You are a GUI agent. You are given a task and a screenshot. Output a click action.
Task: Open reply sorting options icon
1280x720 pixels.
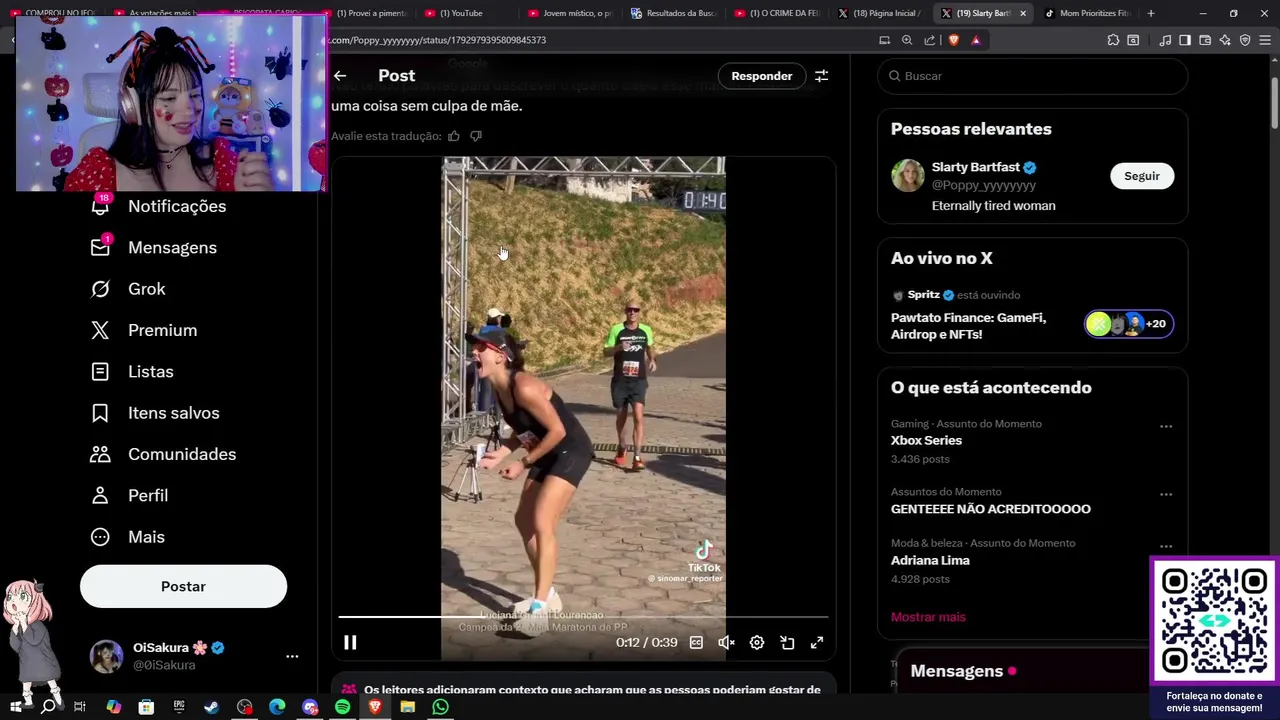[821, 76]
